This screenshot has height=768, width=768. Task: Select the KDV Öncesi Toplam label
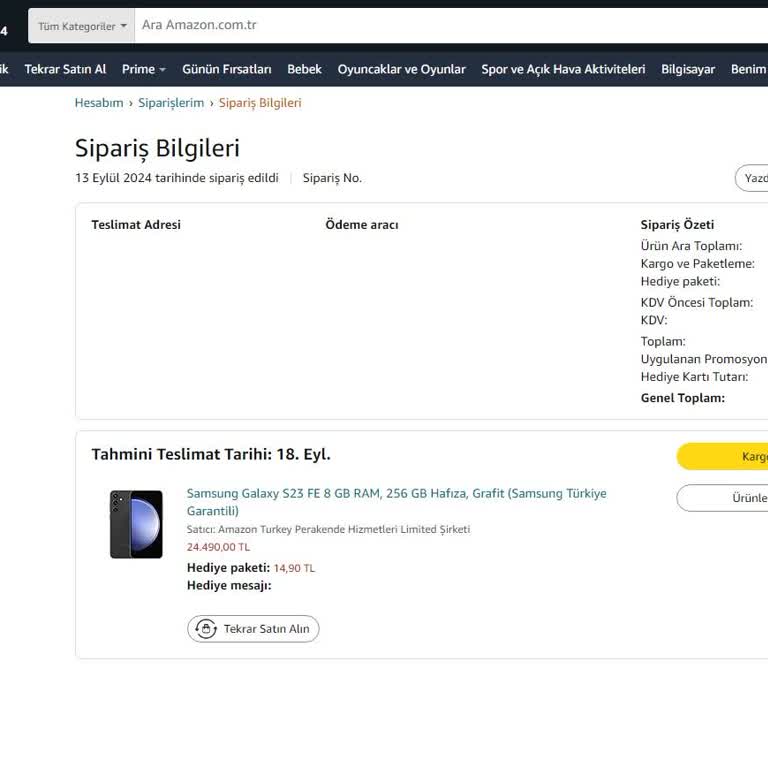(697, 303)
